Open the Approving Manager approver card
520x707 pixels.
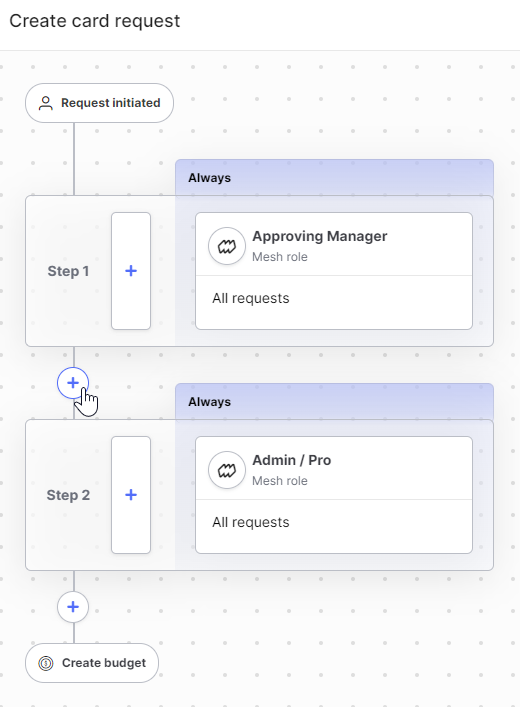334,271
